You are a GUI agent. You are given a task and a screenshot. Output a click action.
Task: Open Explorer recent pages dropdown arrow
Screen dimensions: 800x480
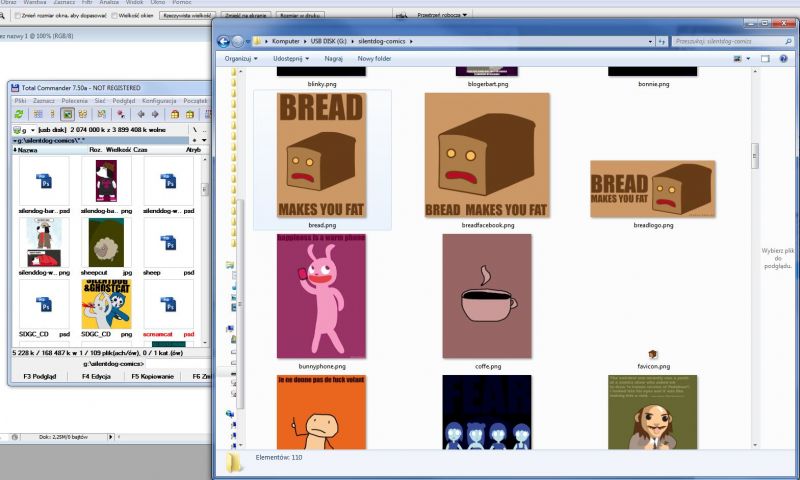248,41
